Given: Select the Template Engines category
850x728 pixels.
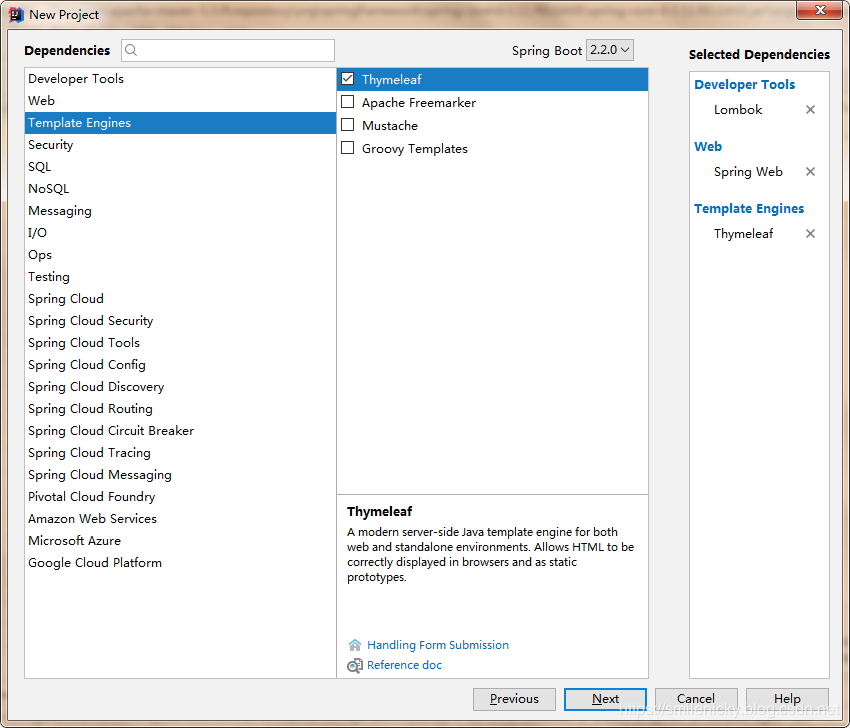Looking at the screenshot, I should tap(180, 123).
